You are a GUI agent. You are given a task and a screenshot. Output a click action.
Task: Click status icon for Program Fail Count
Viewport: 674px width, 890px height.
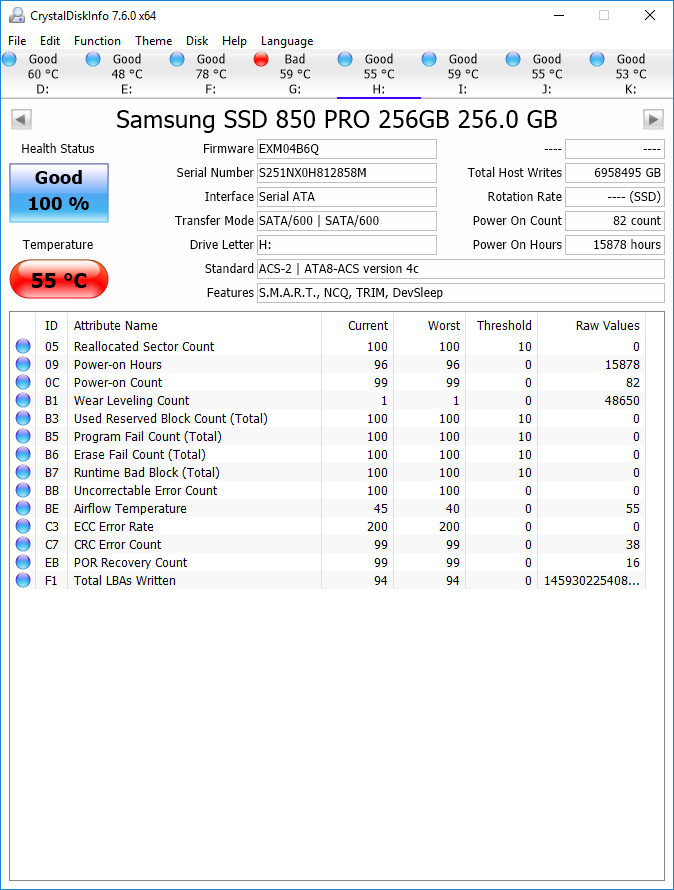coord(23,436)
